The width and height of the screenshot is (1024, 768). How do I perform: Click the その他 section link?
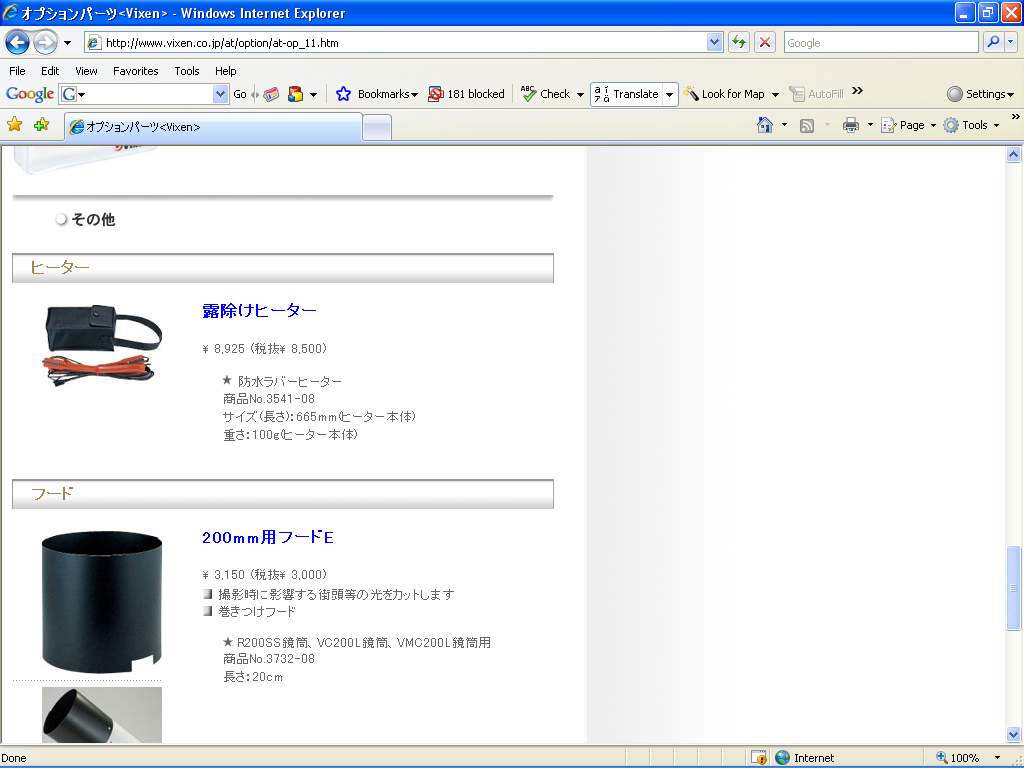pos(93,219)
